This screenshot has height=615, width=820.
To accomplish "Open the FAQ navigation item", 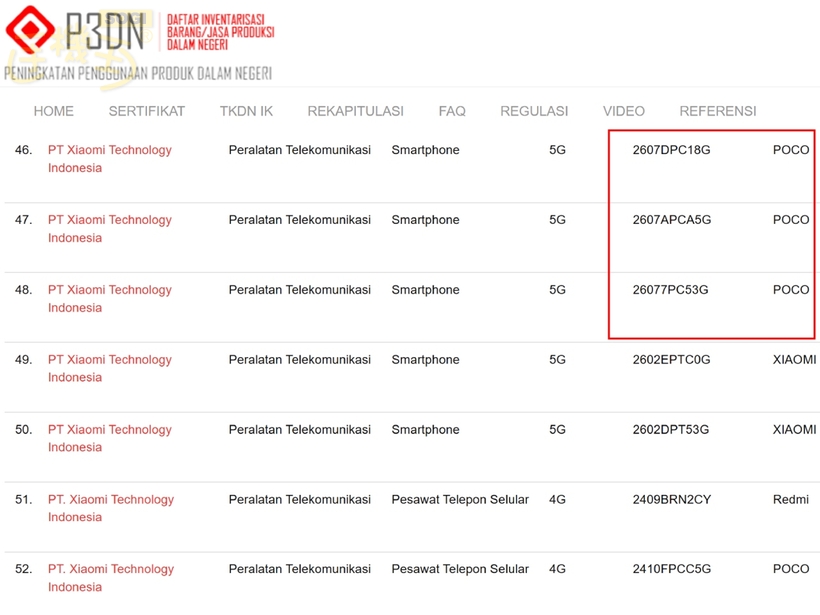I will point(452,111).
